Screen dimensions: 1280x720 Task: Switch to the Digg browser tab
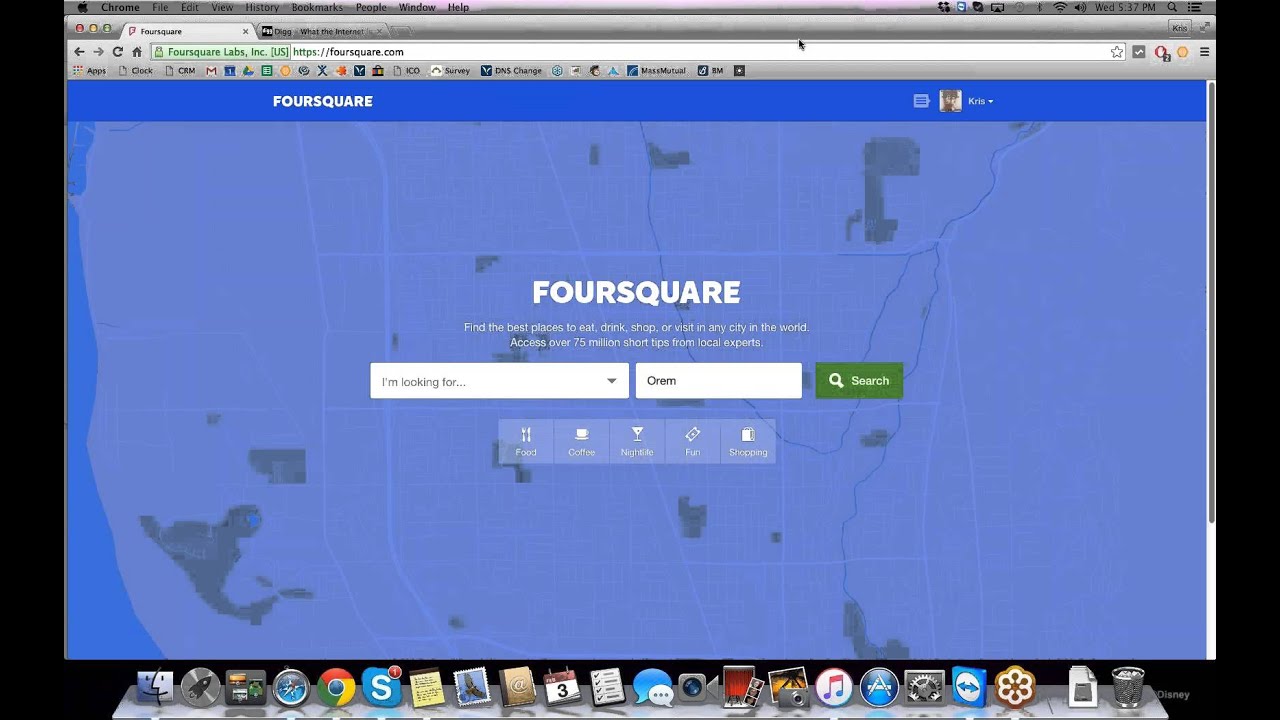320,32
